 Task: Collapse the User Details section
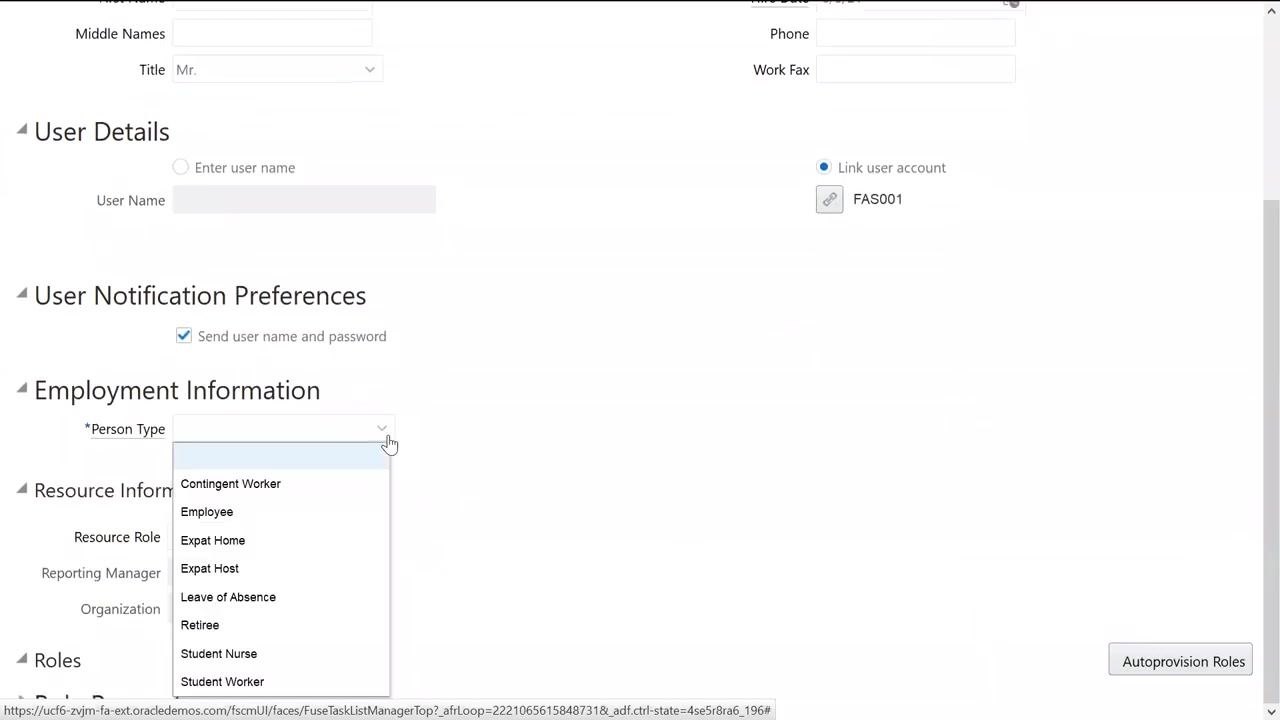click(x=22, y=130)
